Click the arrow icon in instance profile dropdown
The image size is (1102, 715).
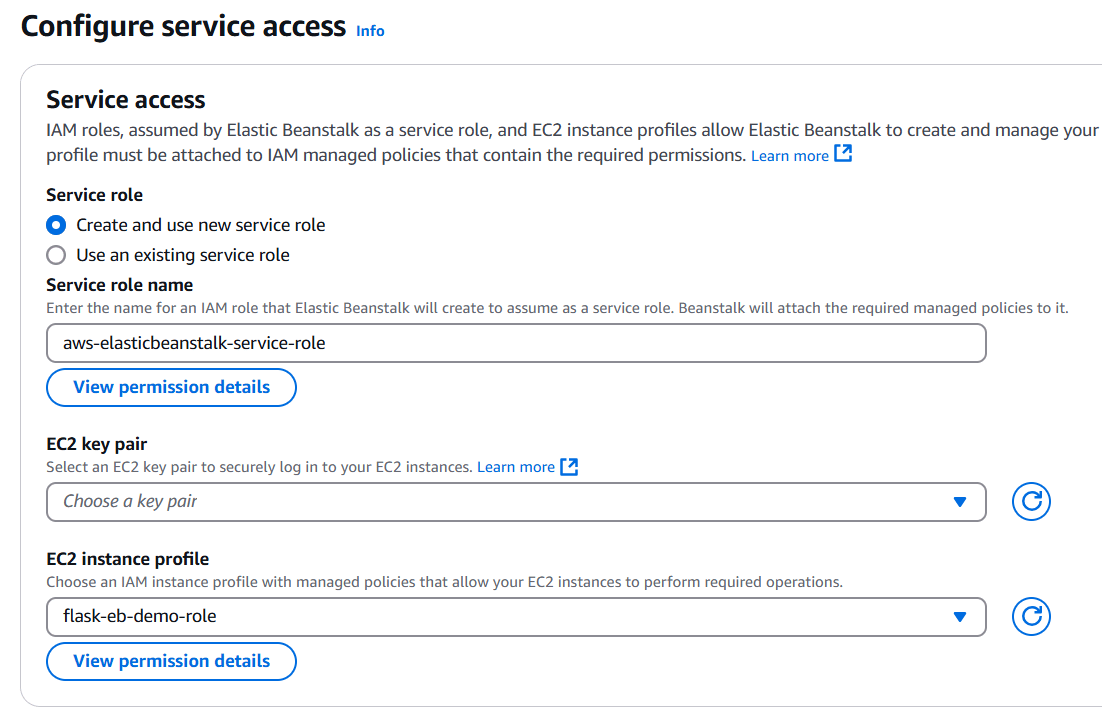coord(960,617)
